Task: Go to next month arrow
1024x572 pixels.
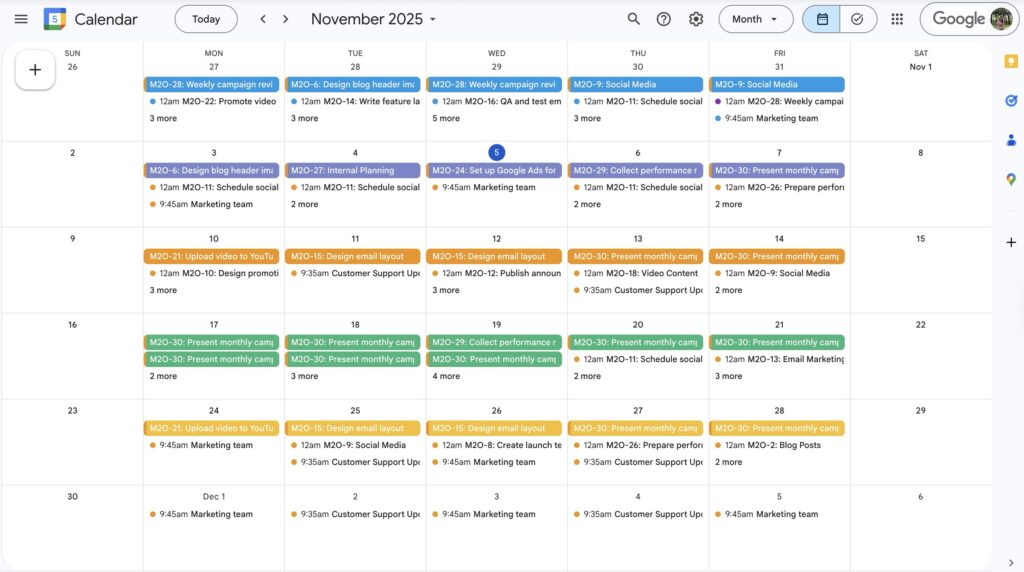Action: [285, 19]
